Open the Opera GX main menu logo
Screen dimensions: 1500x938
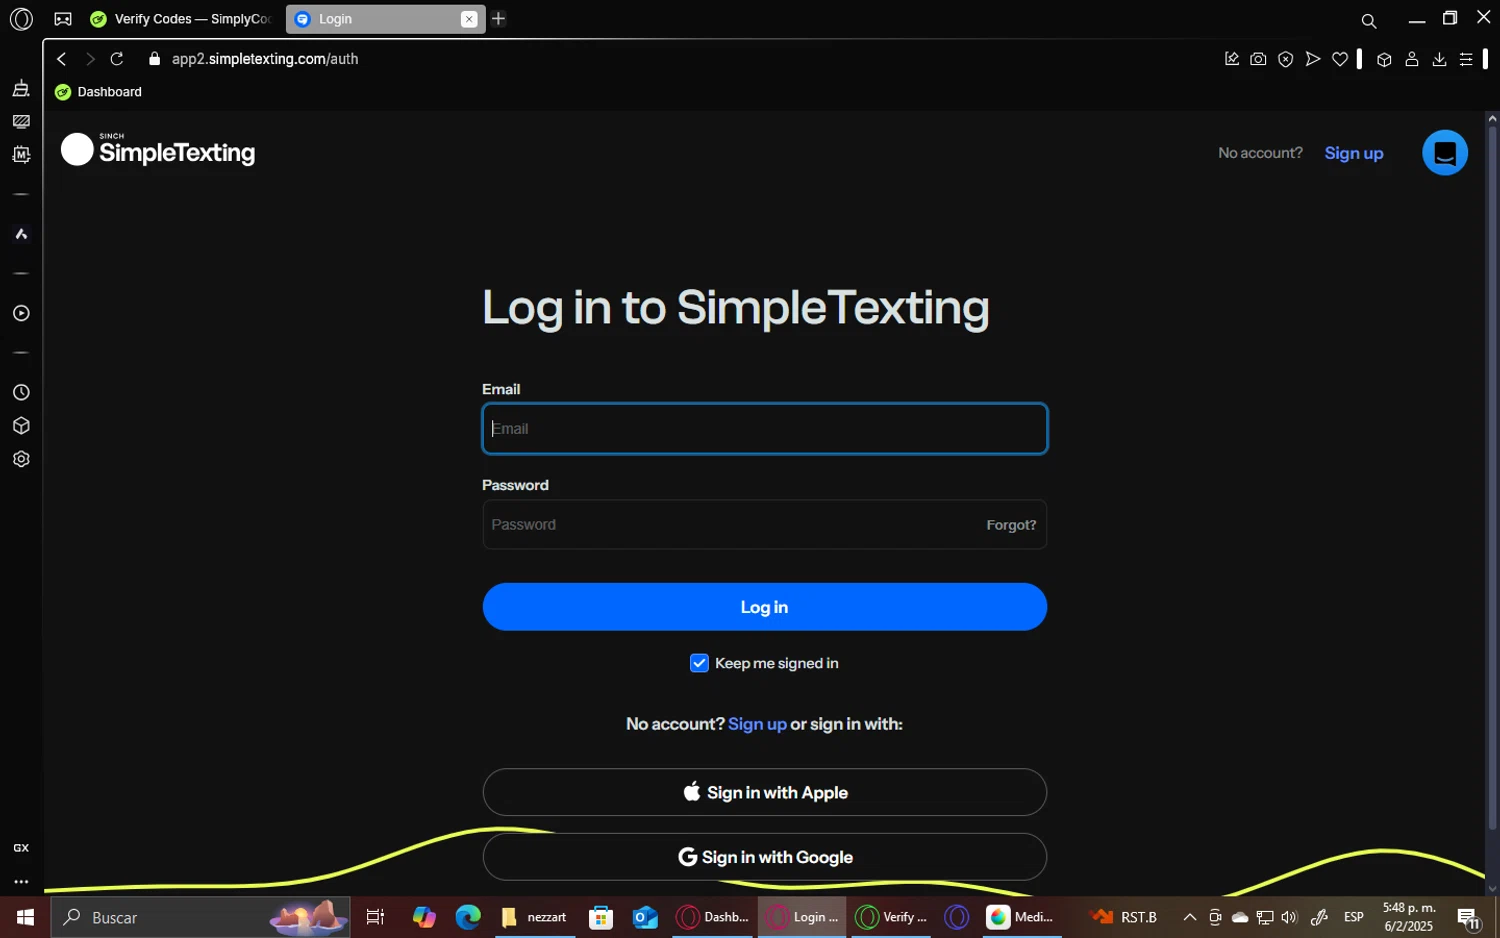click(21, 19)
